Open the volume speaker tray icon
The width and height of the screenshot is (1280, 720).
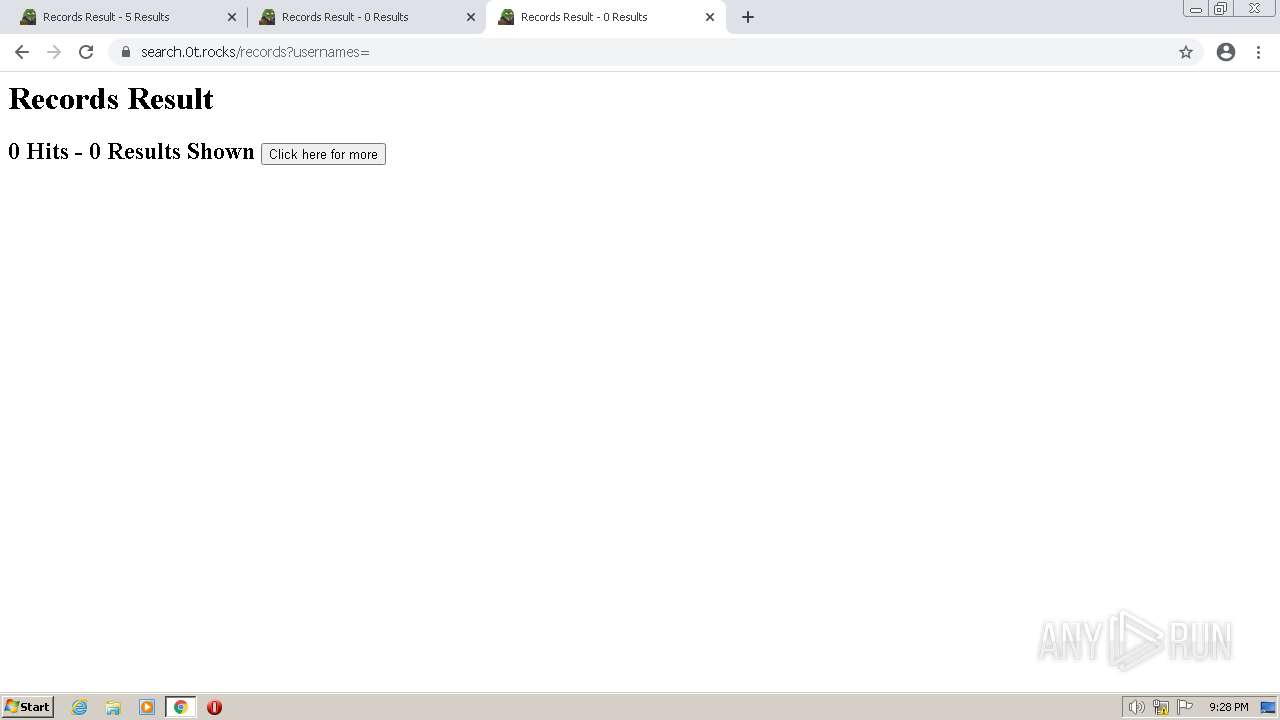point(1136,707)
